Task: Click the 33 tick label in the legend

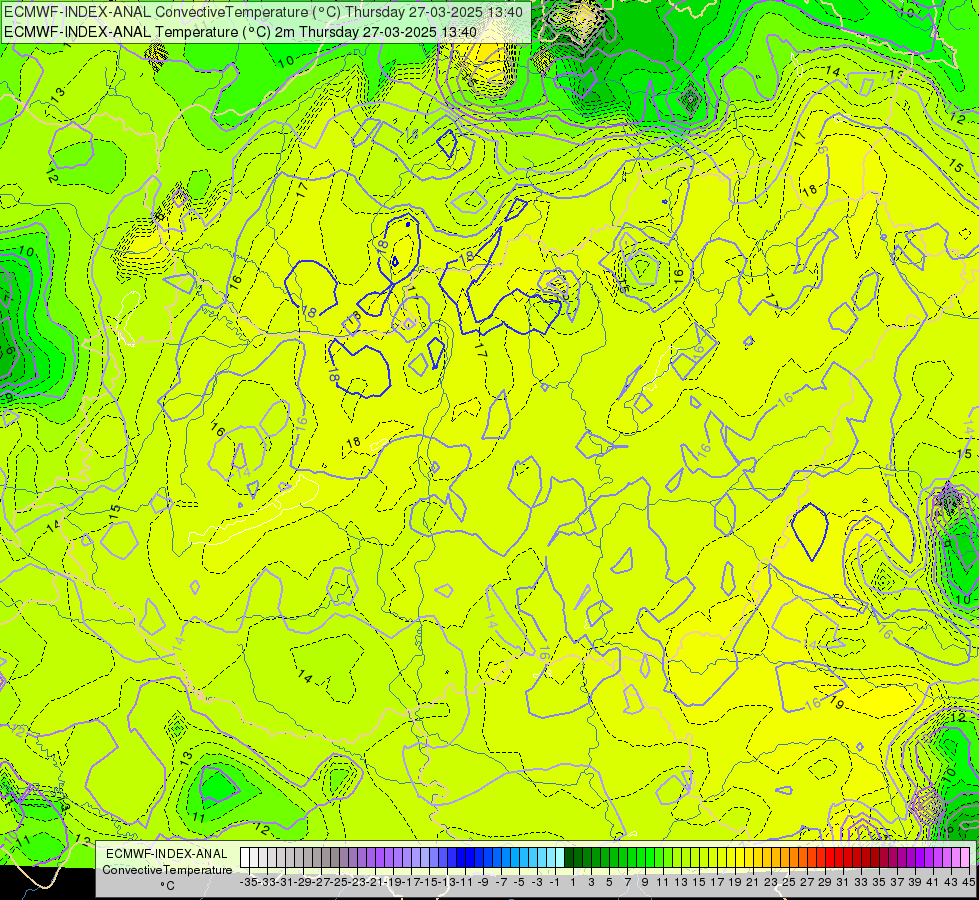Action: pos(861,883)
